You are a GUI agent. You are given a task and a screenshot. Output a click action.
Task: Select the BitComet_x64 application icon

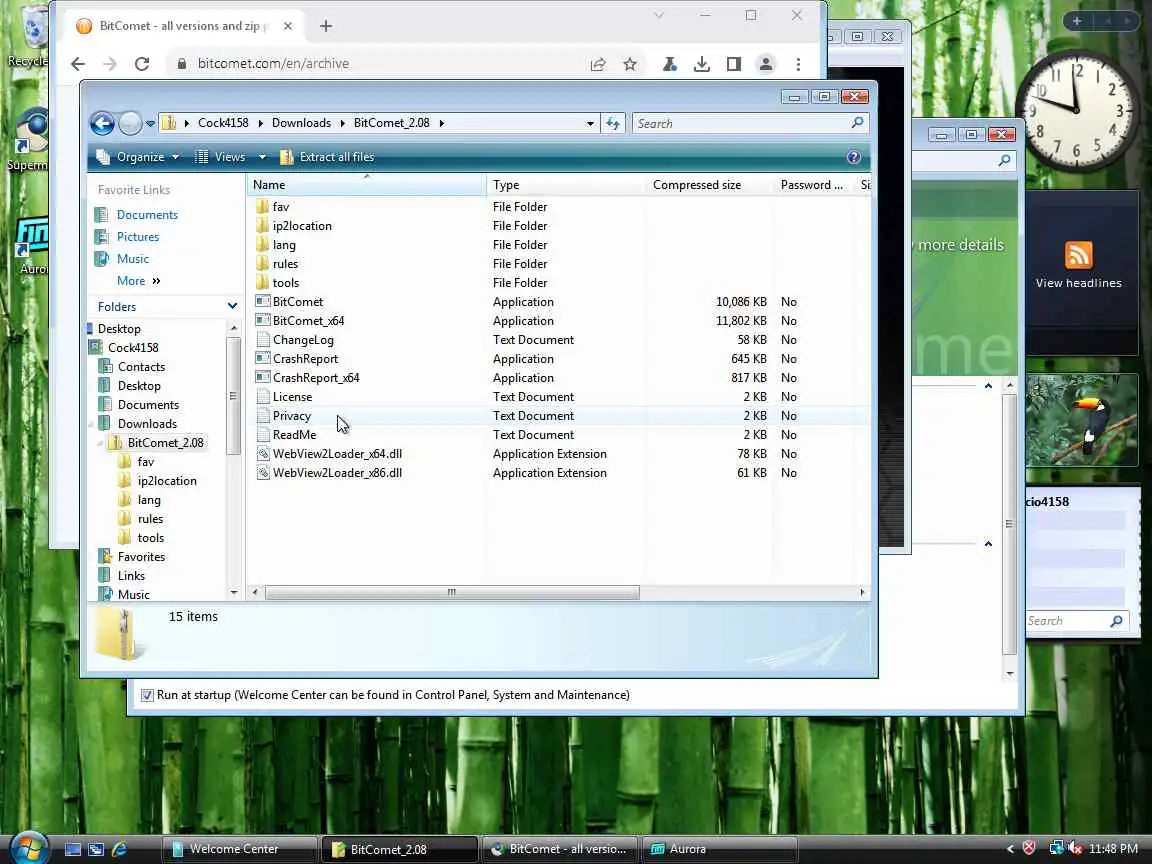pos(262,320)
